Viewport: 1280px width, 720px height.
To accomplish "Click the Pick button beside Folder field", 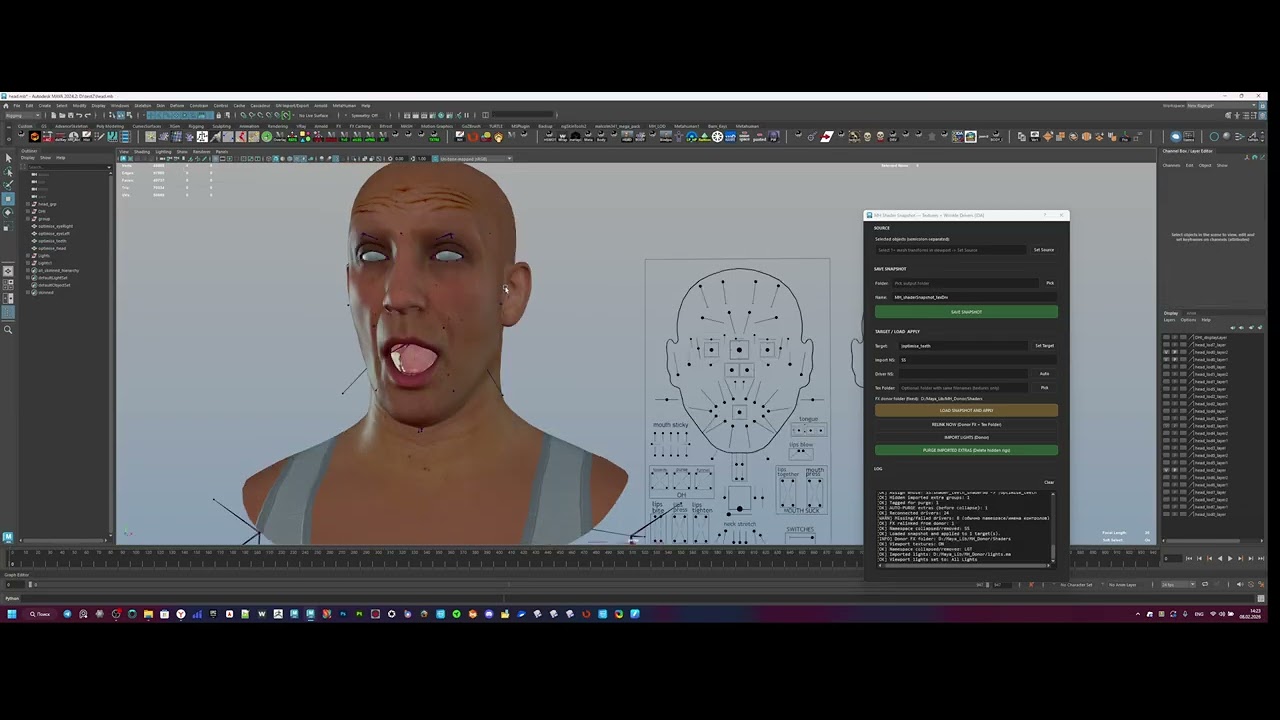I will 1050,283.
